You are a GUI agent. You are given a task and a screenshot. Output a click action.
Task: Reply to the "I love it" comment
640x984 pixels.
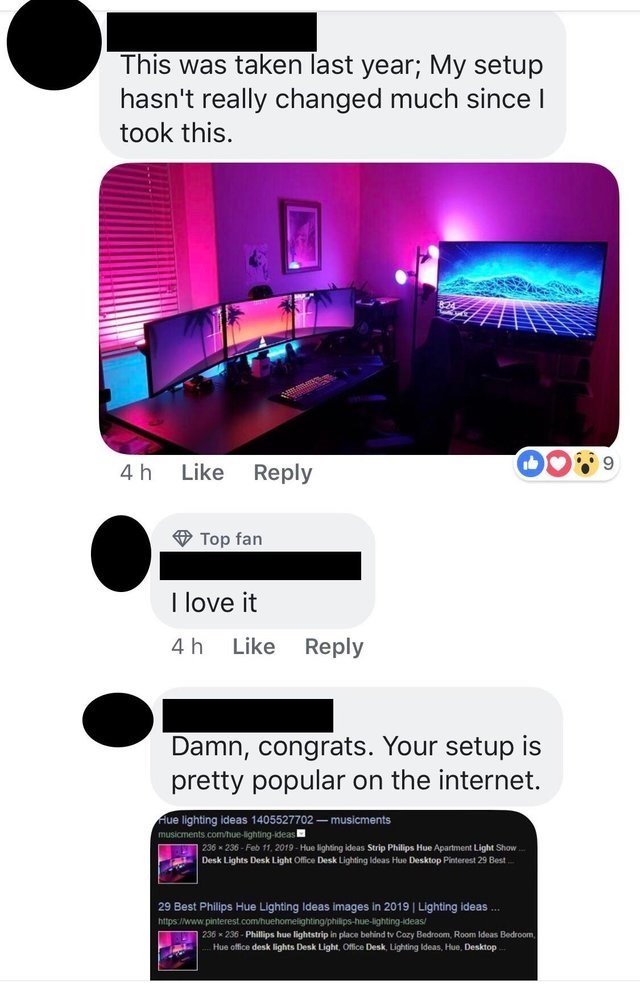pos(334,646)
